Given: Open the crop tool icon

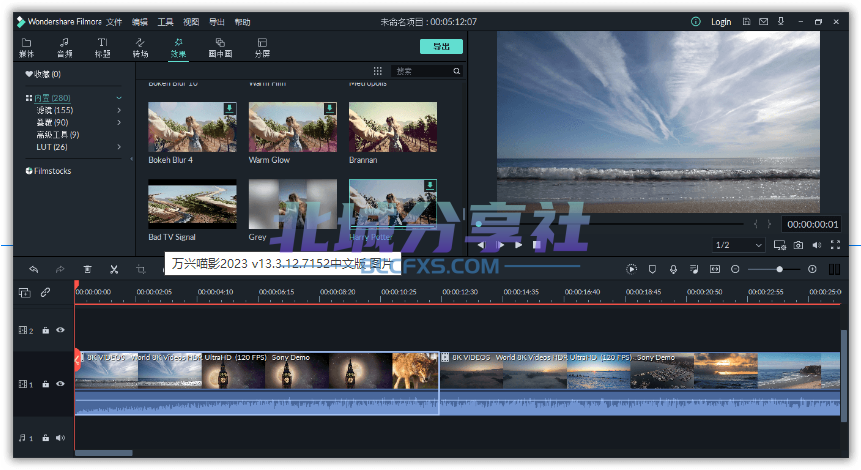Looking at the screenshot, I should [x=141, y=269].
